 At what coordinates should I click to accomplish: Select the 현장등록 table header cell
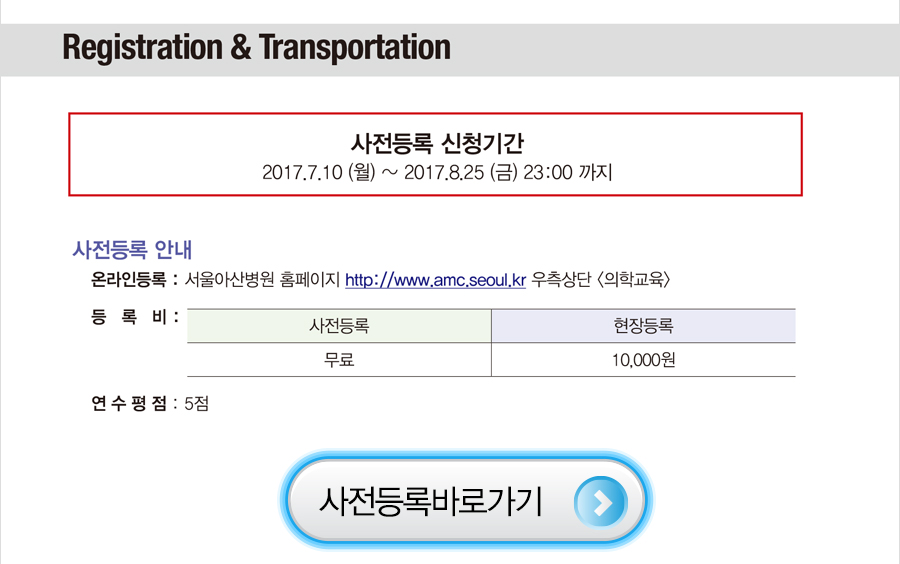tap(643, 326)
